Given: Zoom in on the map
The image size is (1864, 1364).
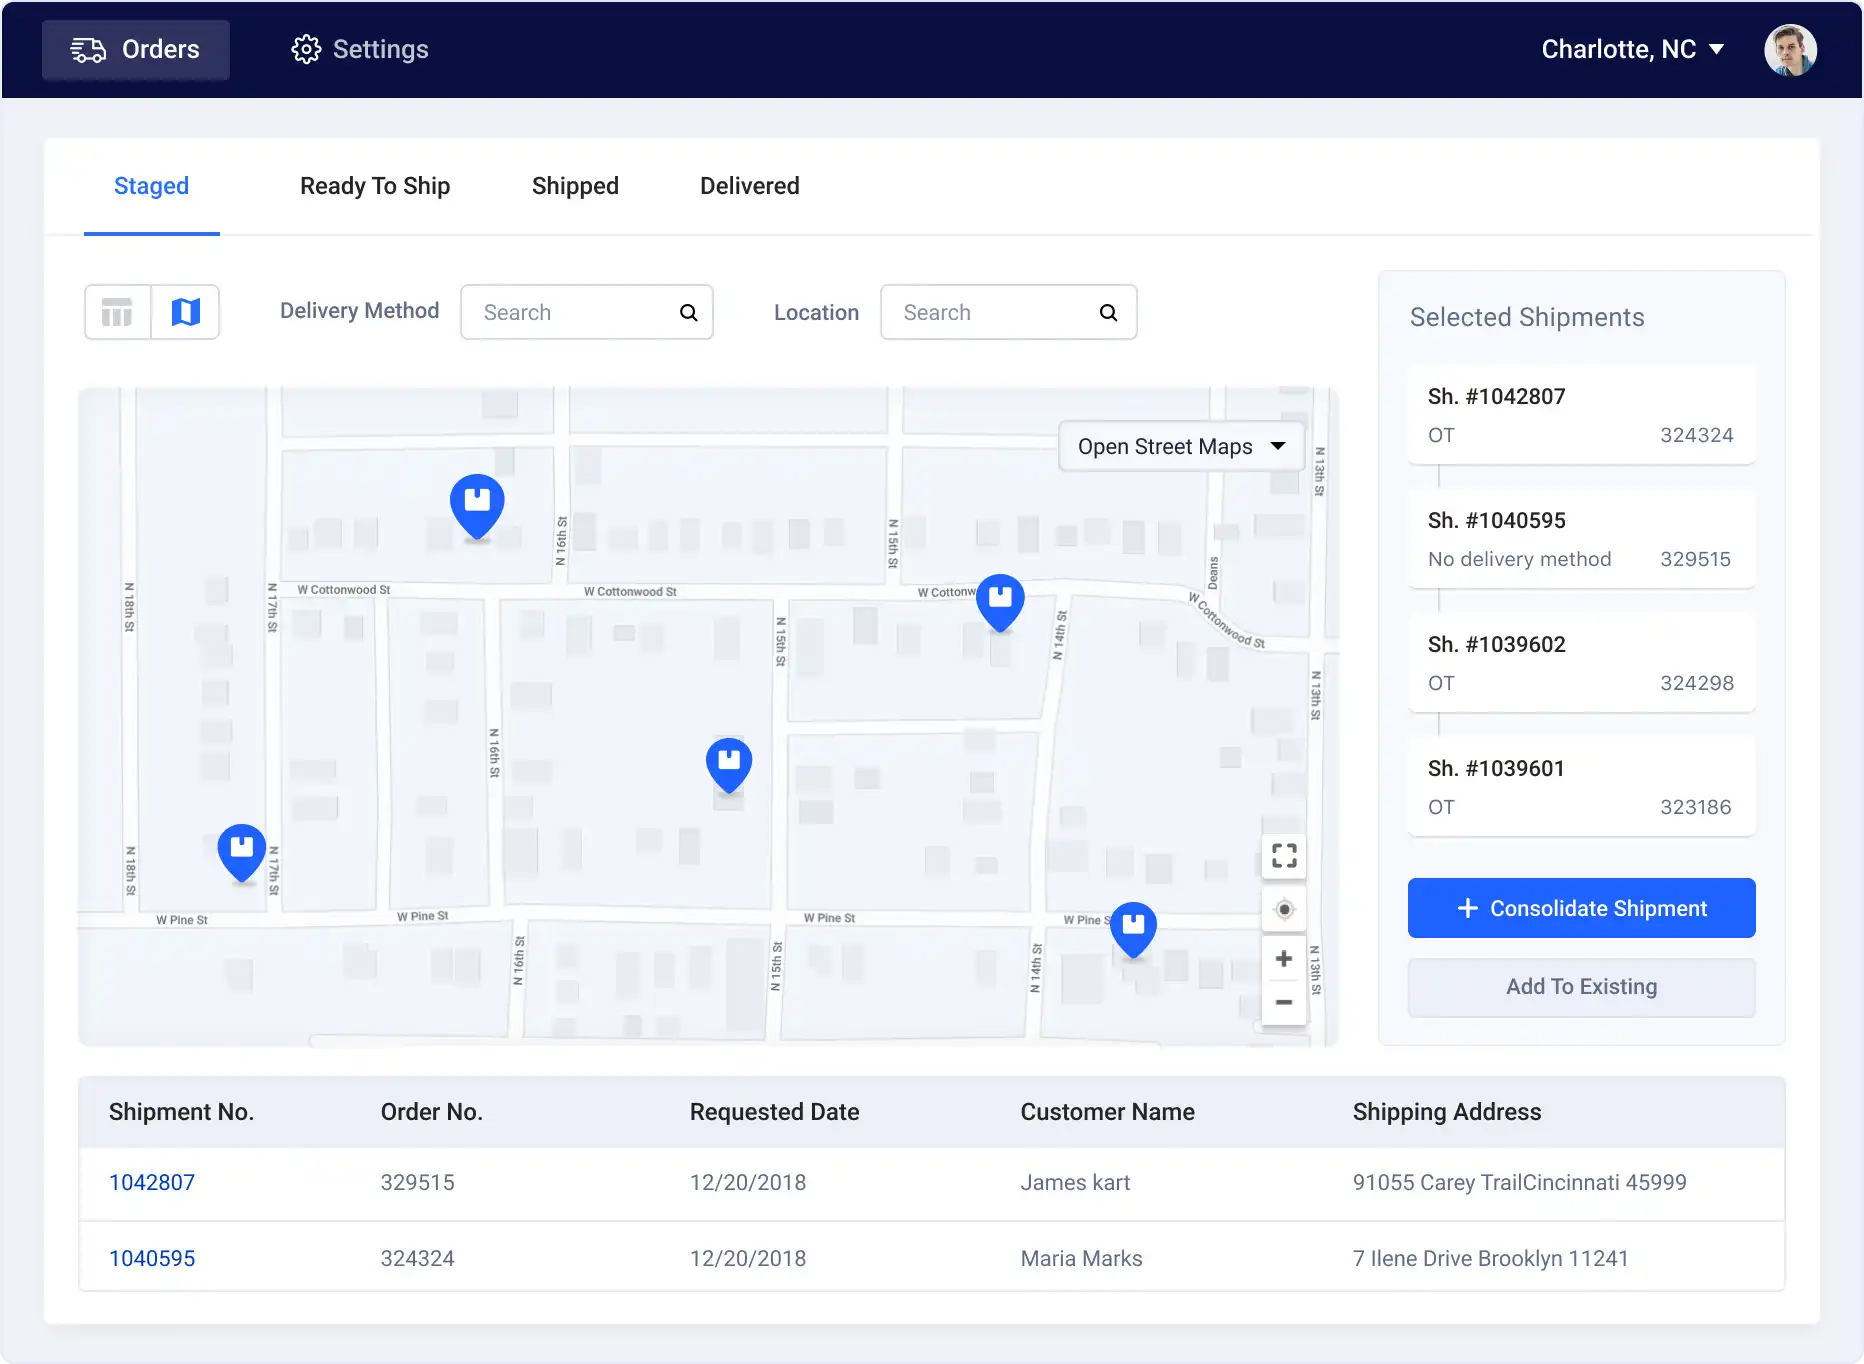Looking at the screenshot, I should tap(1284, 959).
